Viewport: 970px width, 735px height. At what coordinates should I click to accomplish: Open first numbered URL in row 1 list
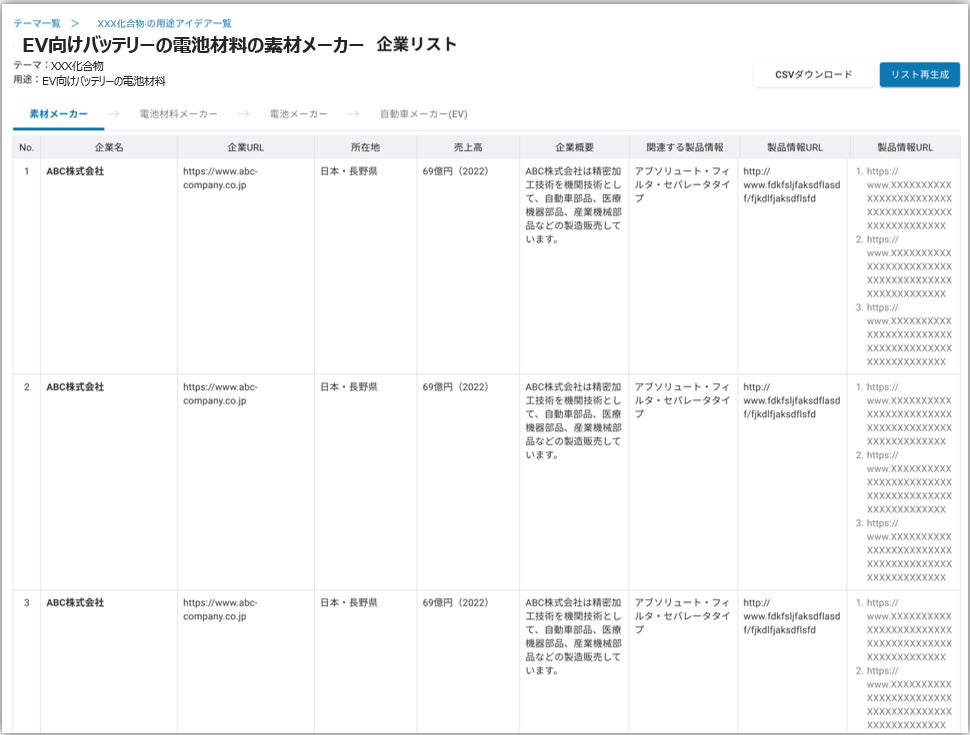coord(909,199)
